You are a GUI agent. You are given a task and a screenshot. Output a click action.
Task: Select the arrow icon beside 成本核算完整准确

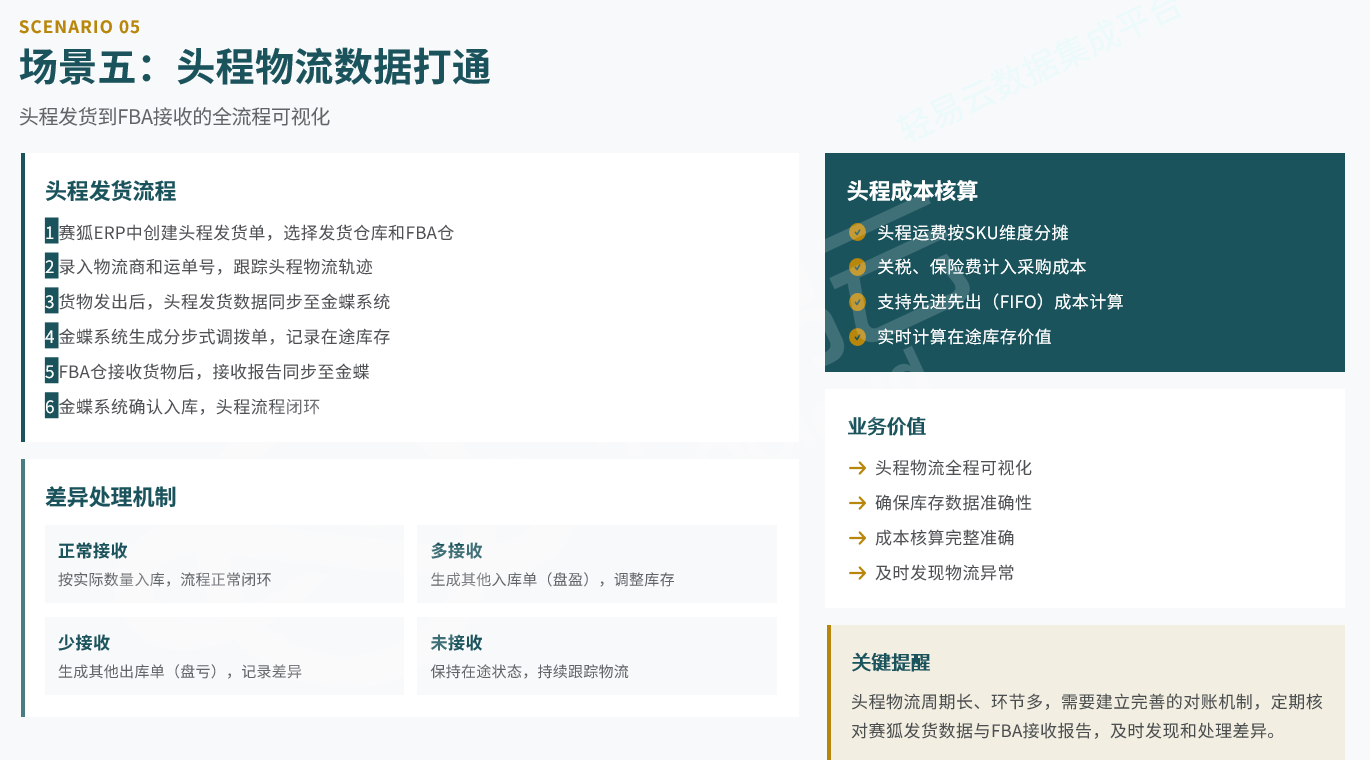coord(857,538)
